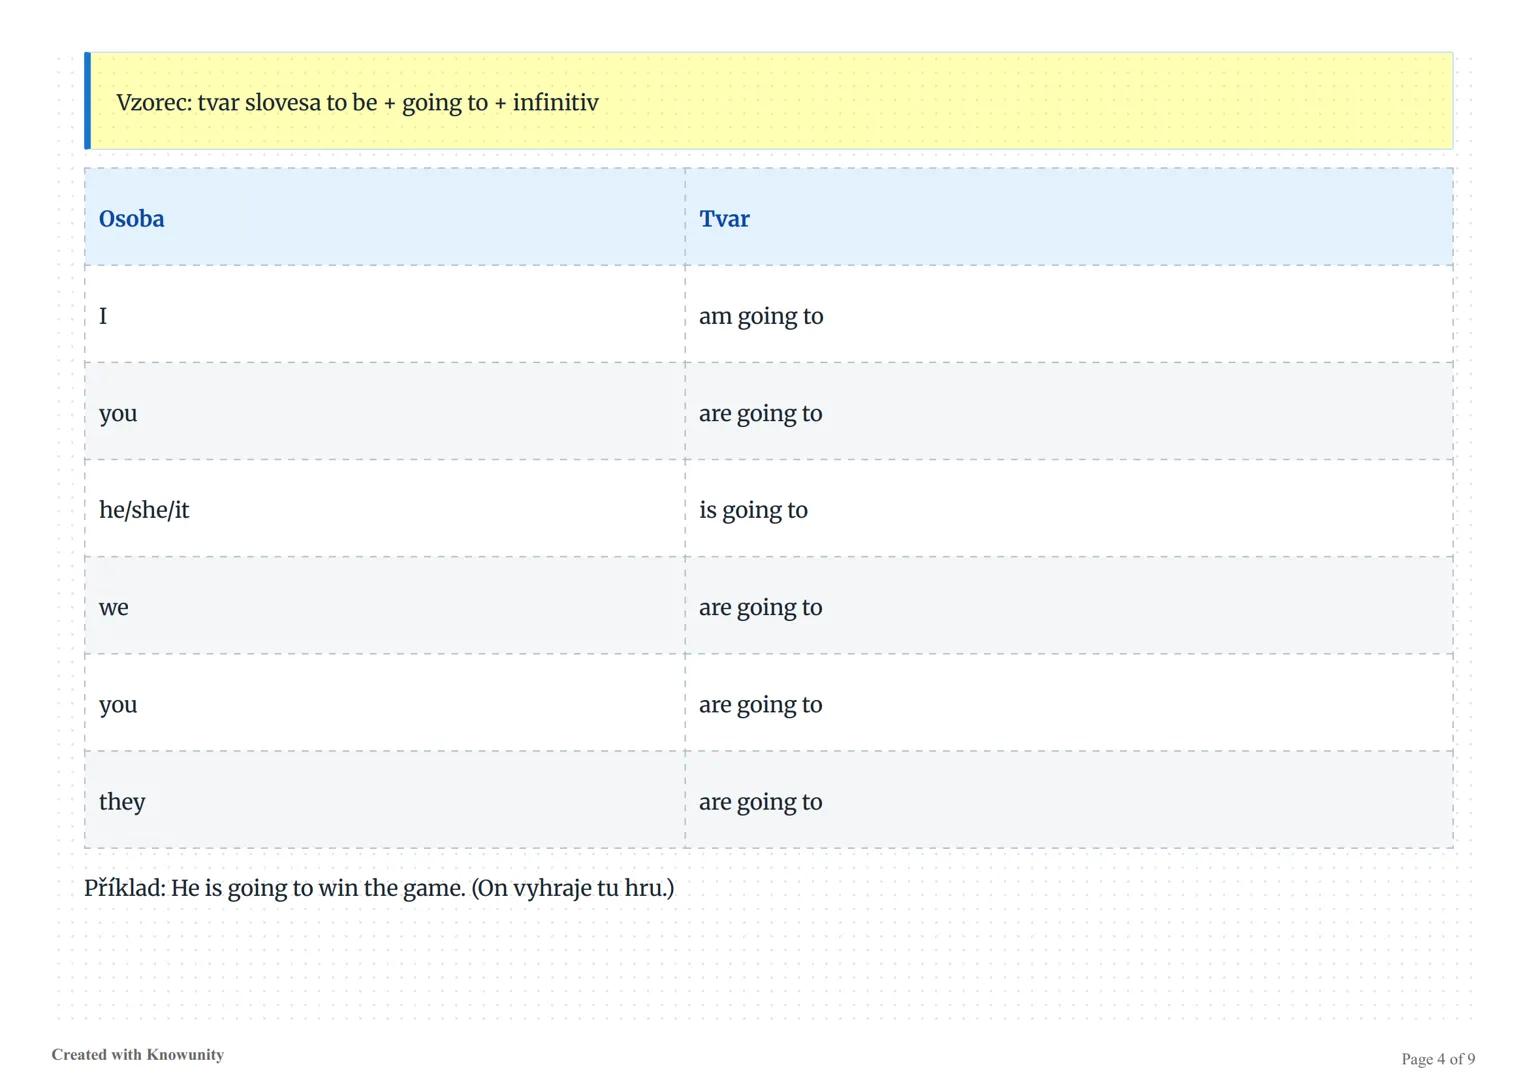1527x1080 pixels.
Task: Select the 'Tvar' column header
Action: click(724, 219)
